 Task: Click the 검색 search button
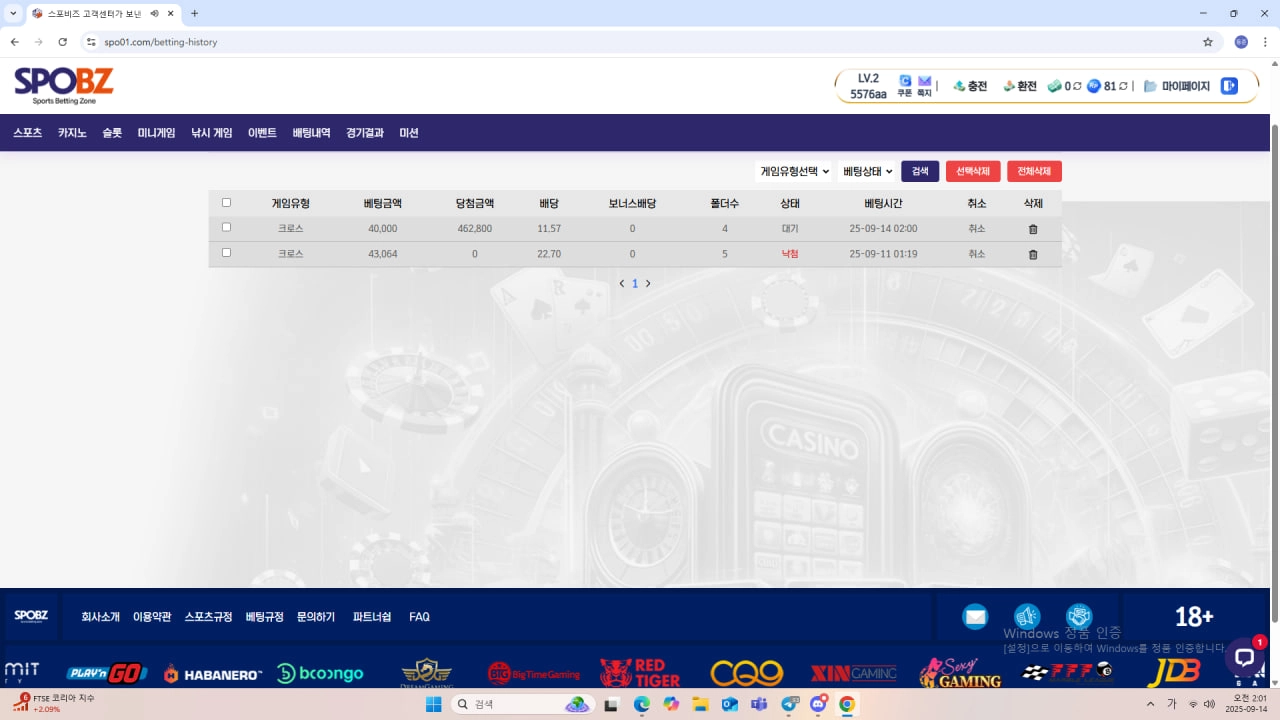[x=919, y=171]
